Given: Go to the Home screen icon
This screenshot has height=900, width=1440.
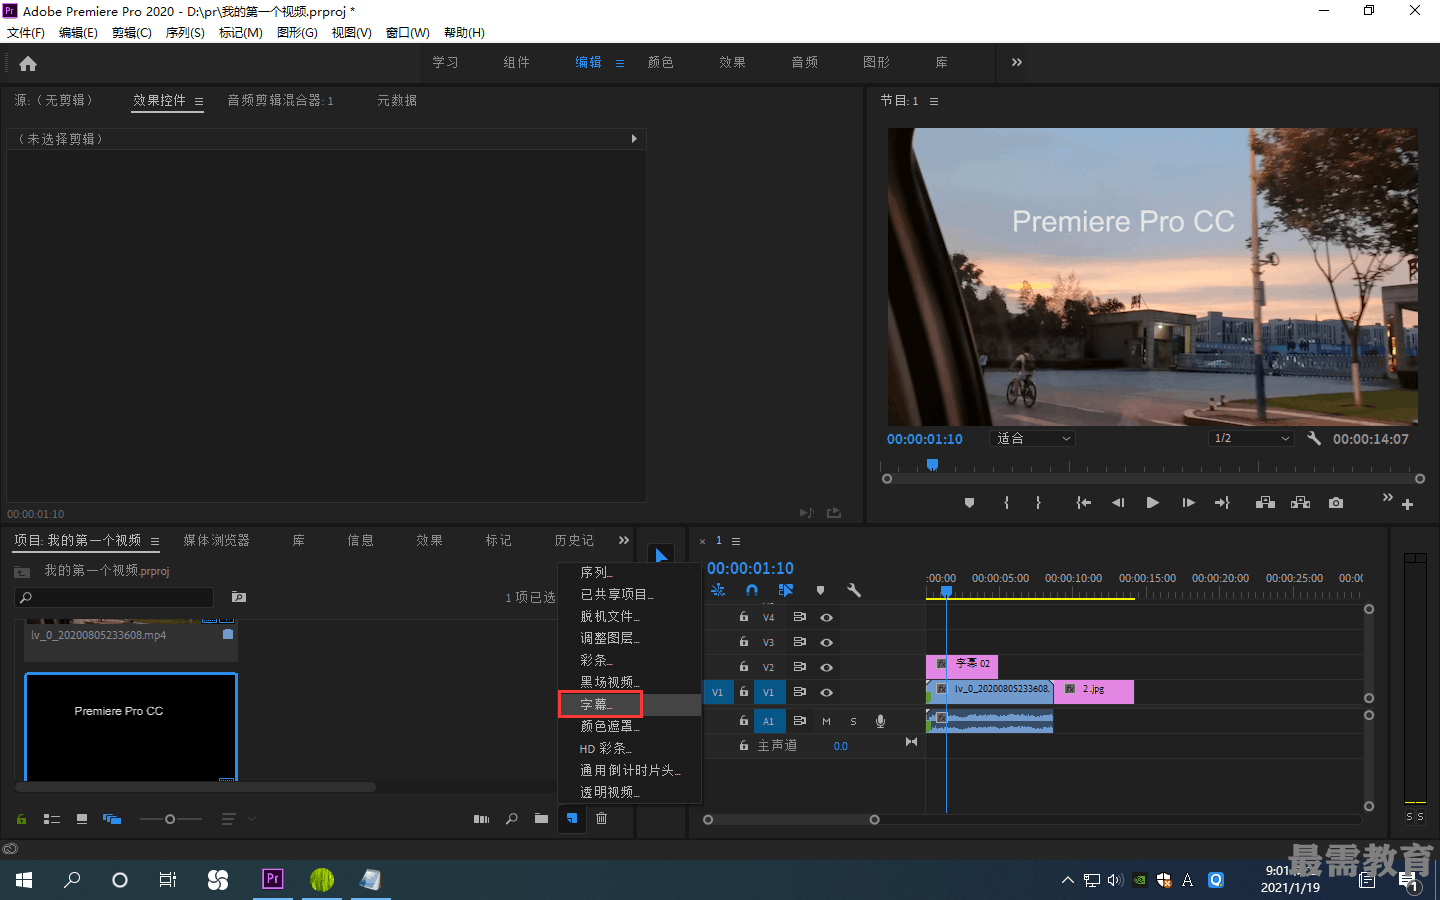Looking at the screenshot, I should point(28,64).
